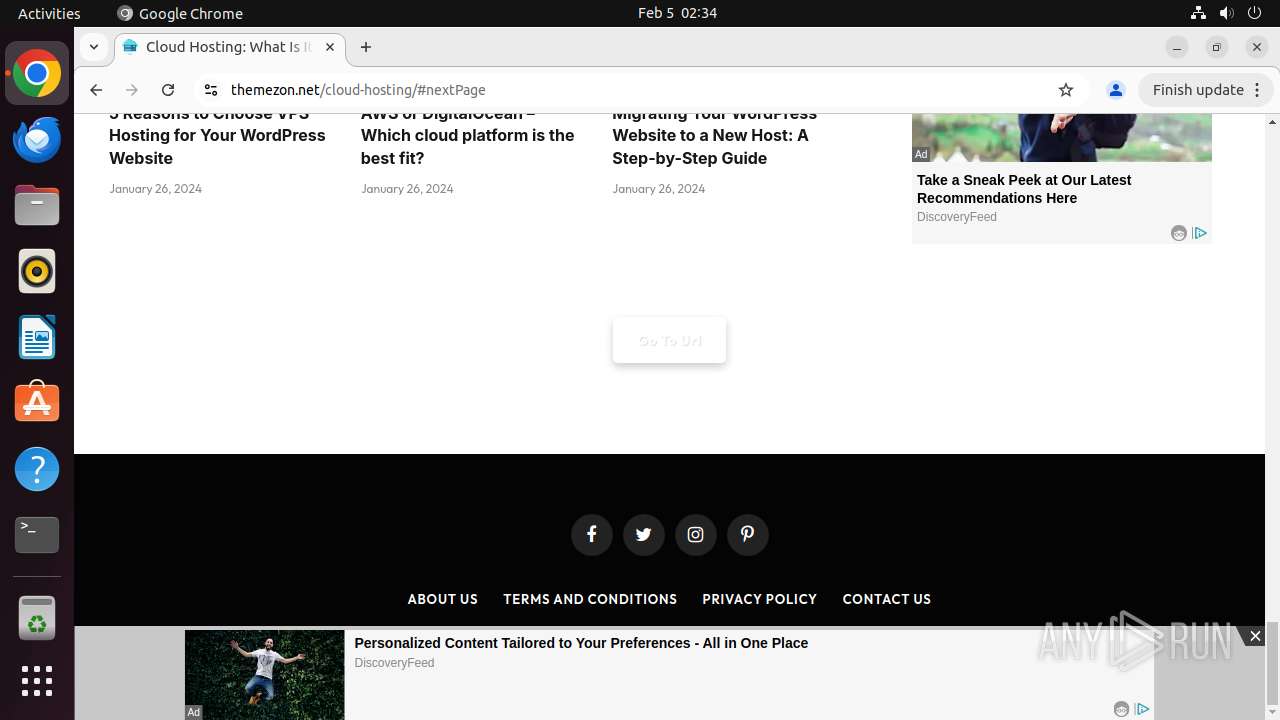Open the Privacy Policy footer link
Image resolution: width=1280 pixels, height=720 pixels.
(x=759, y=599)
